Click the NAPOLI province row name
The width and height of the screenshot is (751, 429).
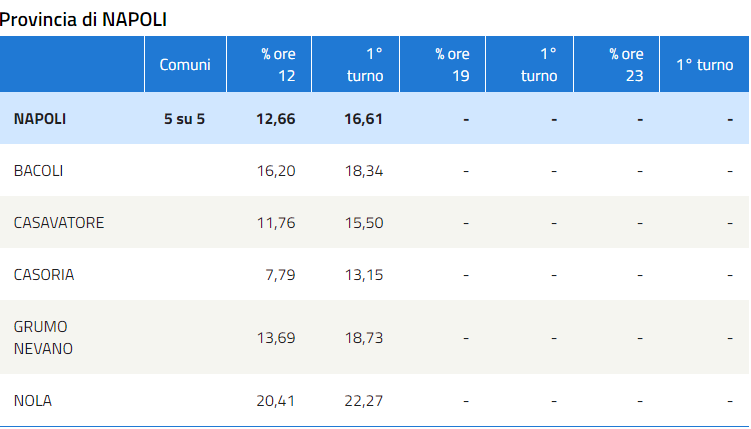pyautogui.click(x=40, y=119)
